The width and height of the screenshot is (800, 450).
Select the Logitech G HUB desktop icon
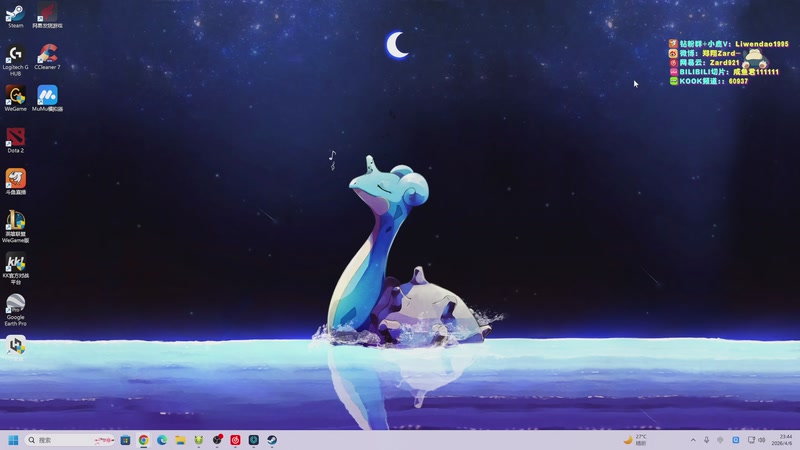[x=15, y=61]
